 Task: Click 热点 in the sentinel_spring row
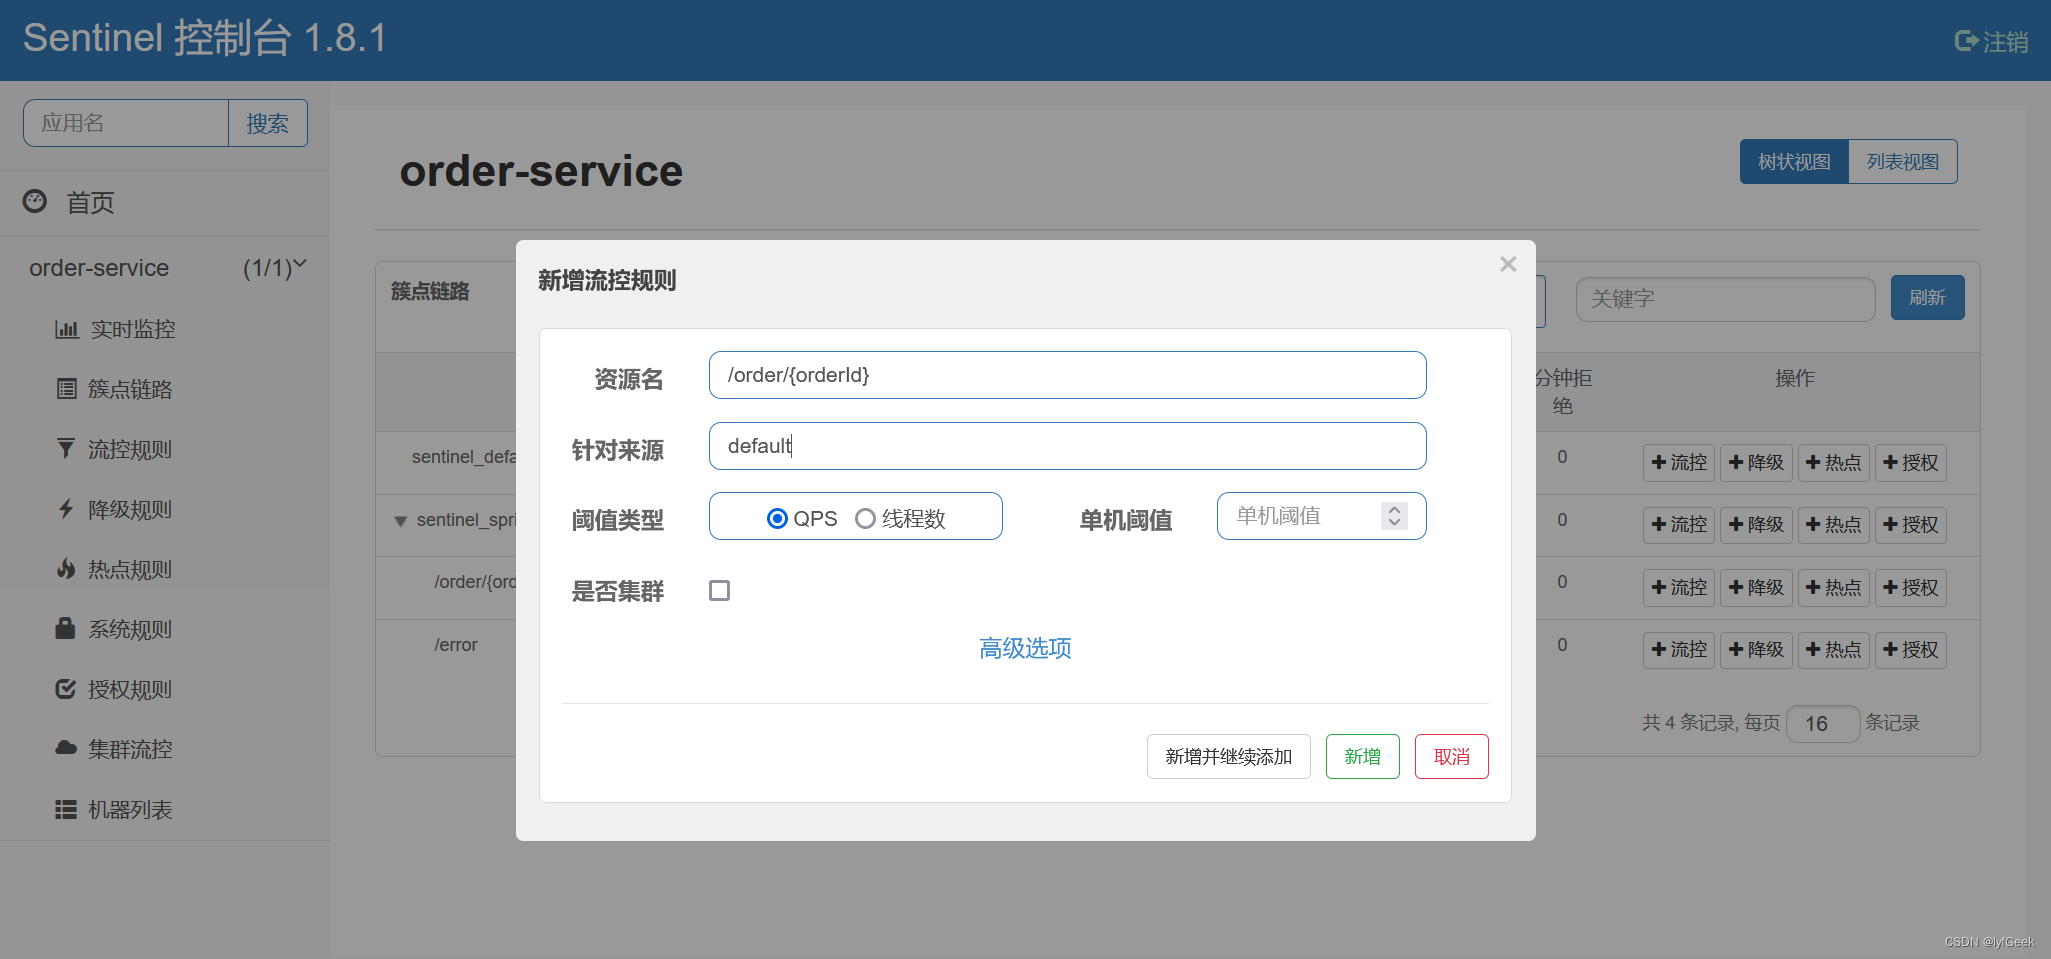[x=1833, y=524]
